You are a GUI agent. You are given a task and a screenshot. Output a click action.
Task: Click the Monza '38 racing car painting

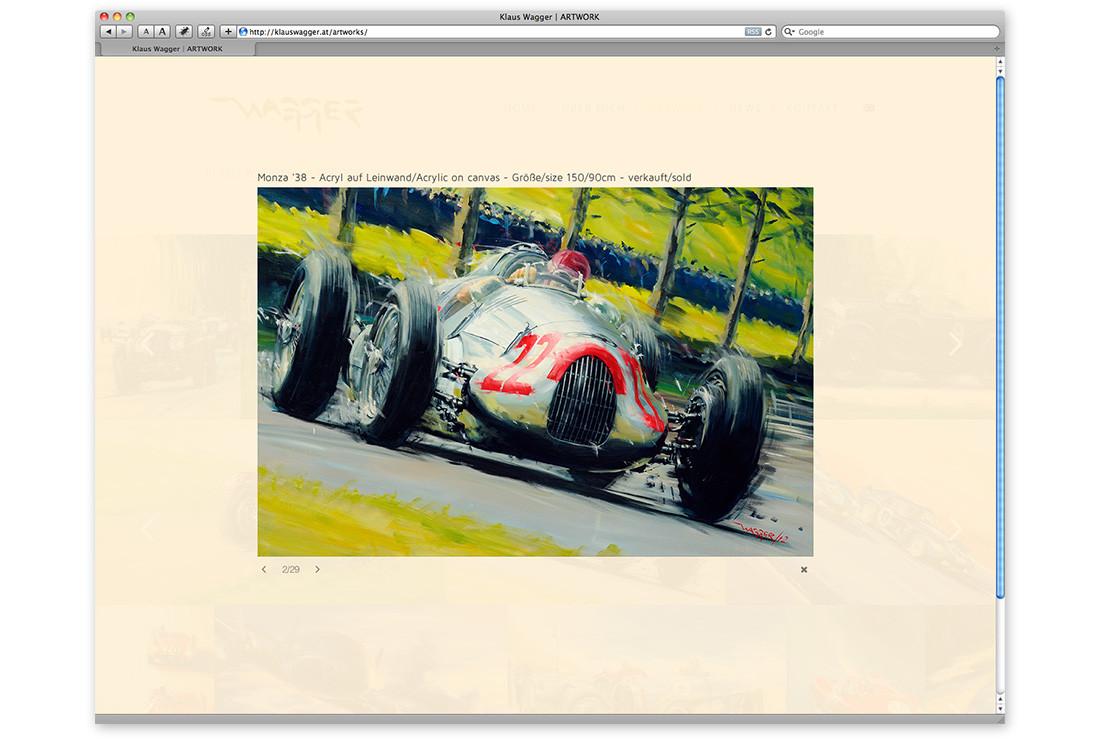click(535, 372)
